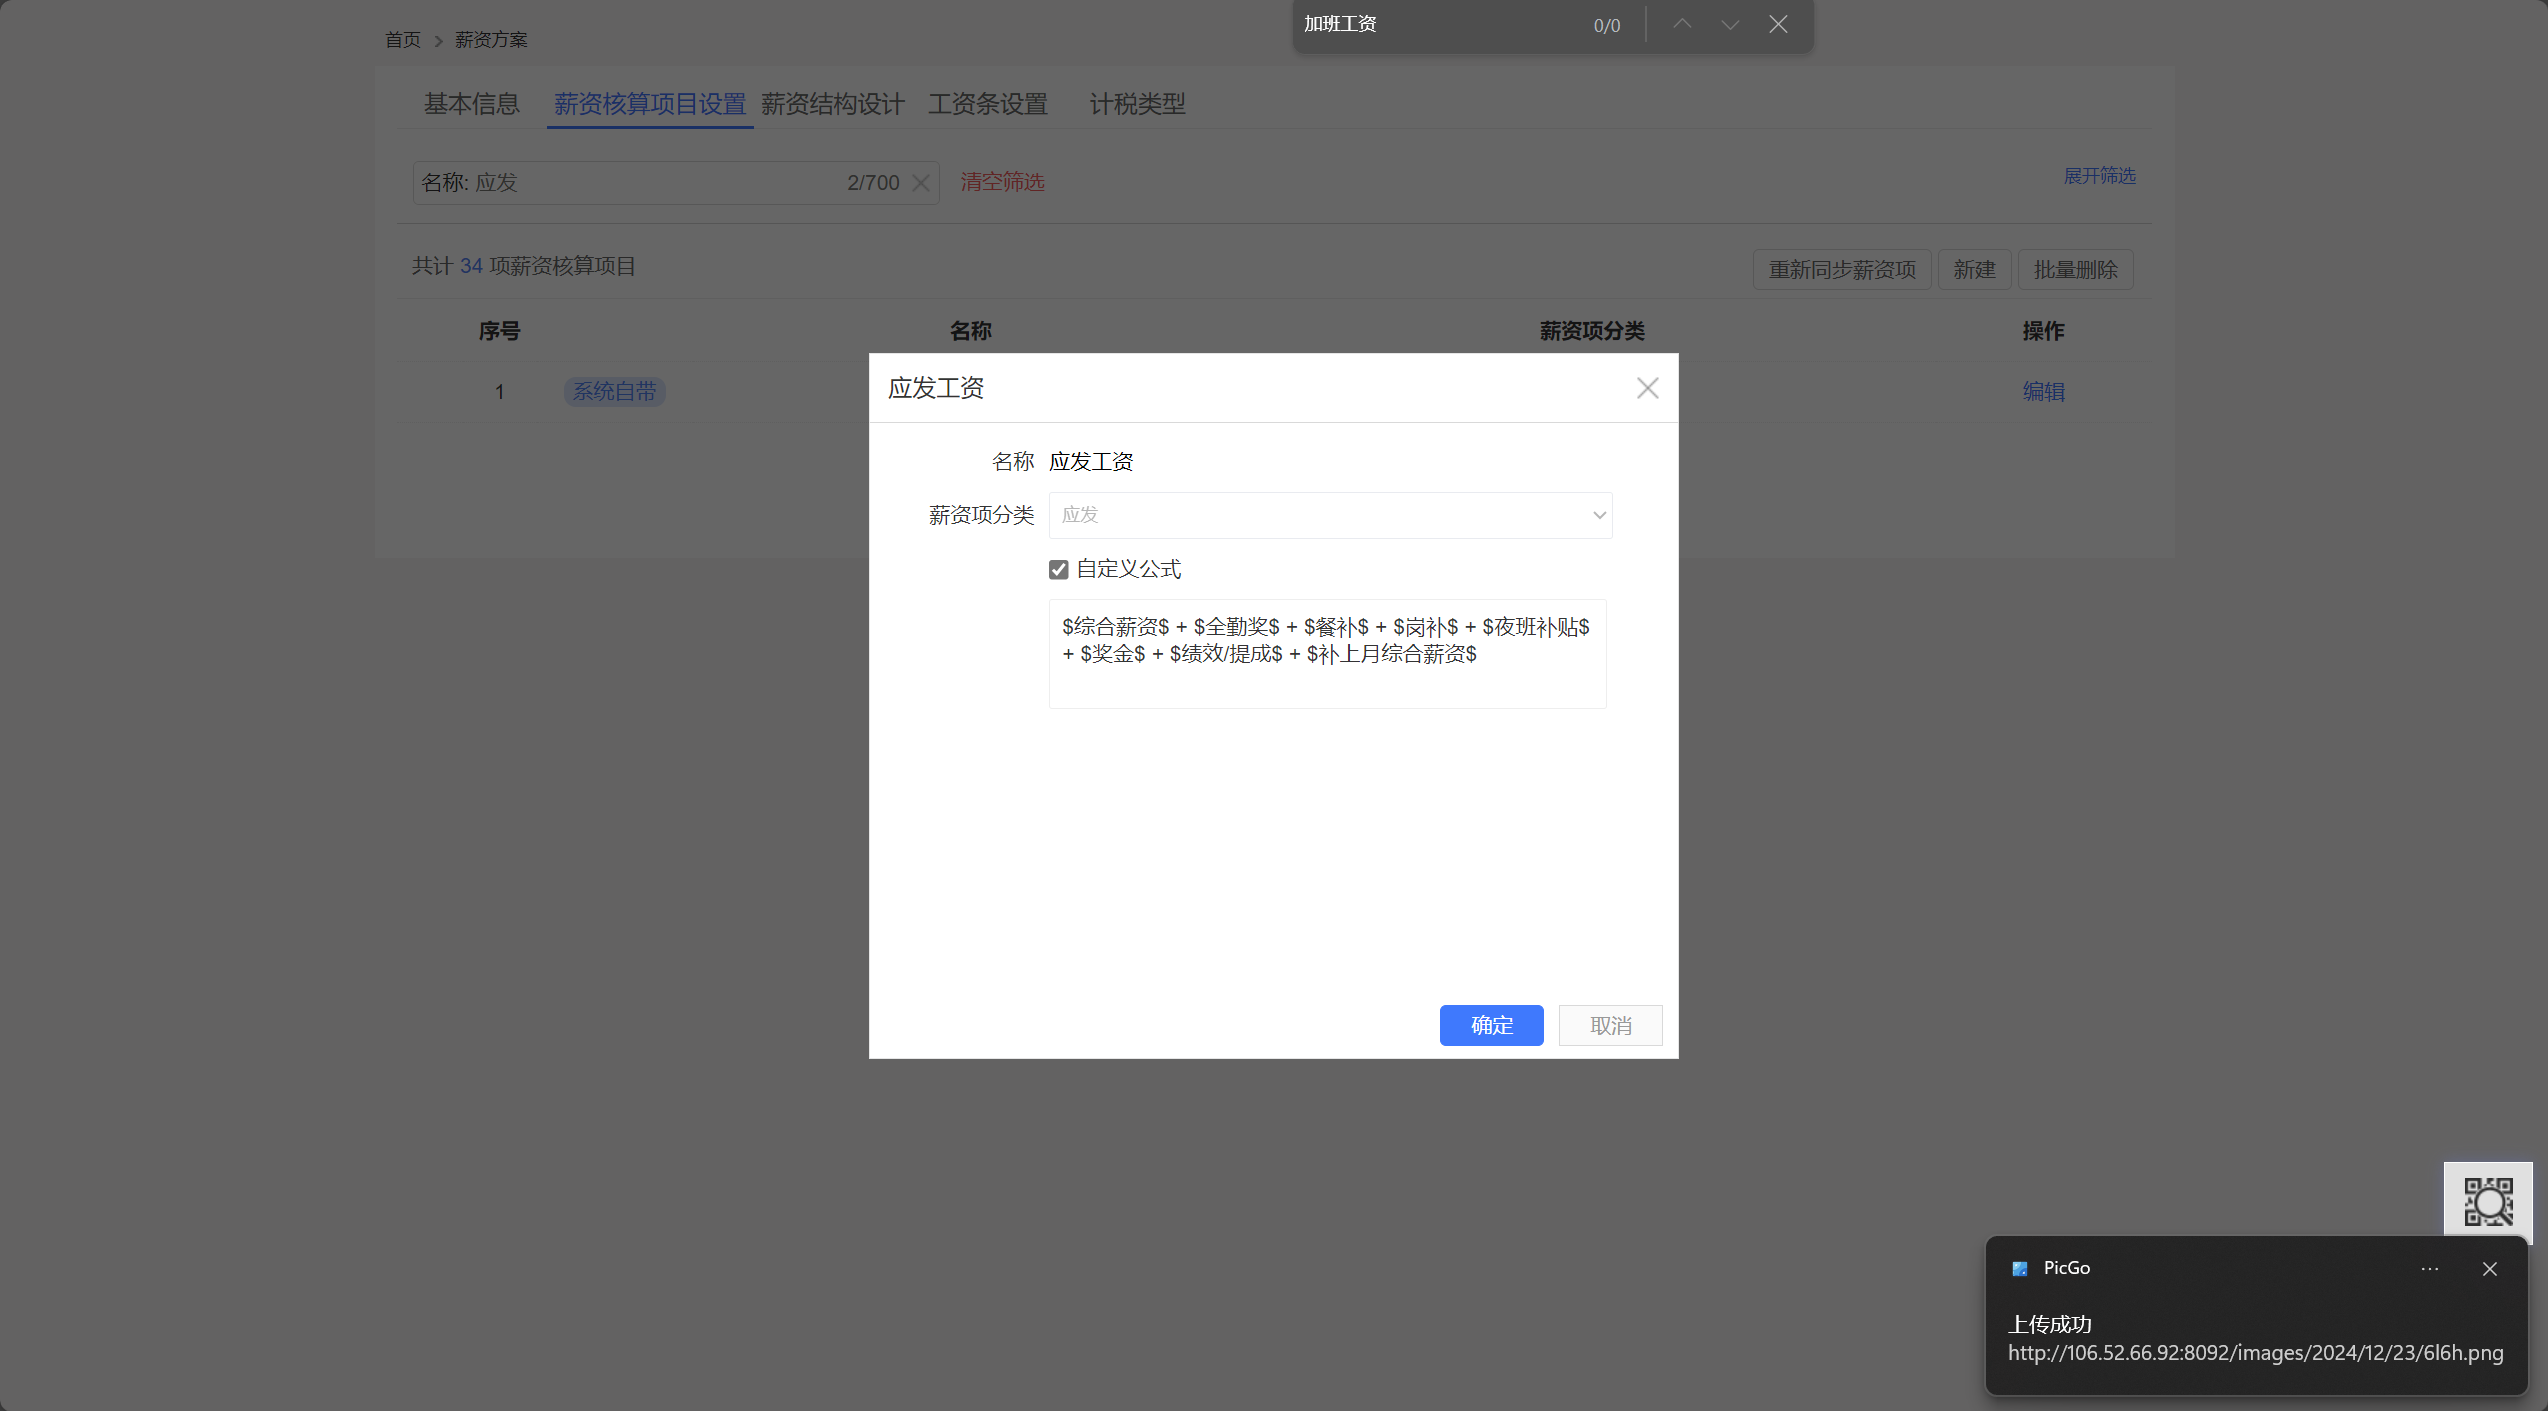Jump to previous find result arrow

(x=1682, y=24)
